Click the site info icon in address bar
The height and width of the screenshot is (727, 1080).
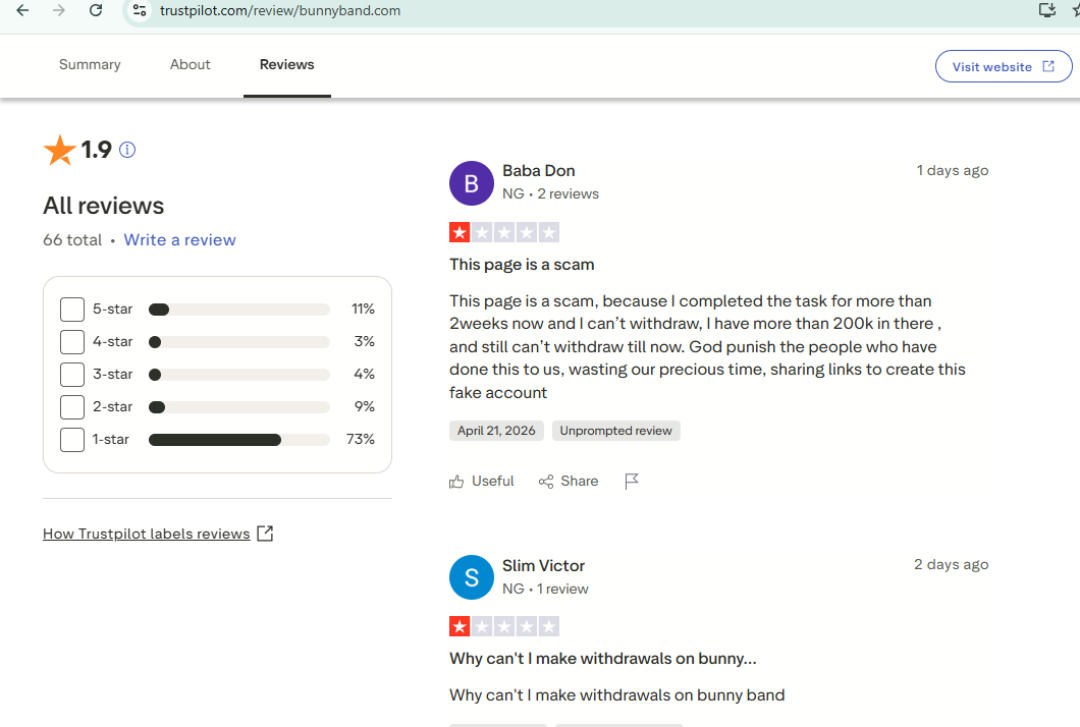[140, 10]
